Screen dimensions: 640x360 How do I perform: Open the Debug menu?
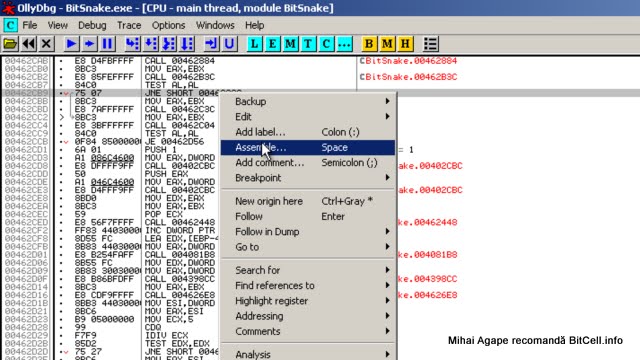[92, 25]
